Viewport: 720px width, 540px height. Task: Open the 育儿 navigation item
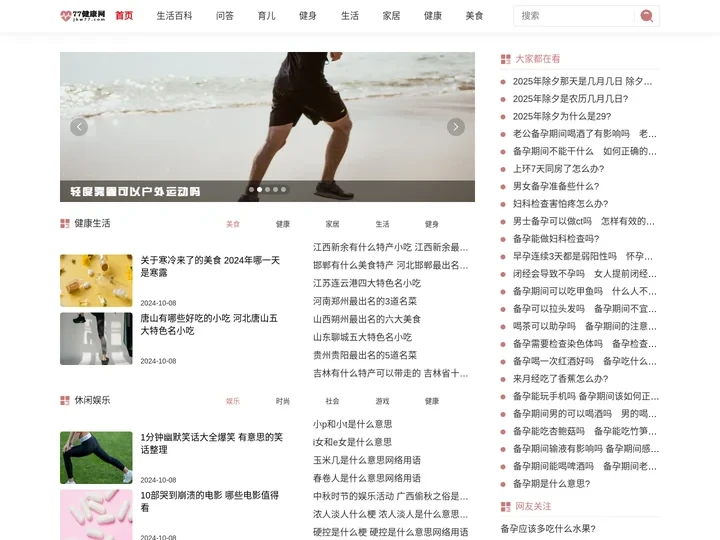(x=267, y=16)
